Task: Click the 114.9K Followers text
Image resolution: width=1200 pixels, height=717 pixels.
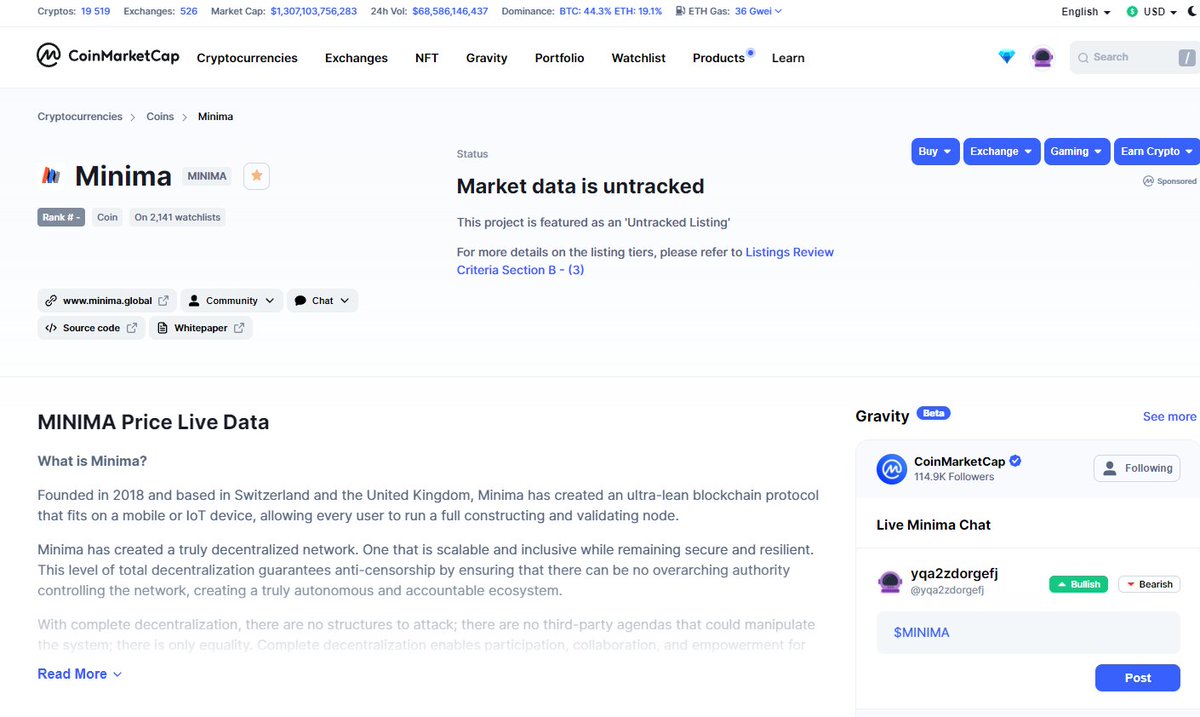Action: [954, 477]
